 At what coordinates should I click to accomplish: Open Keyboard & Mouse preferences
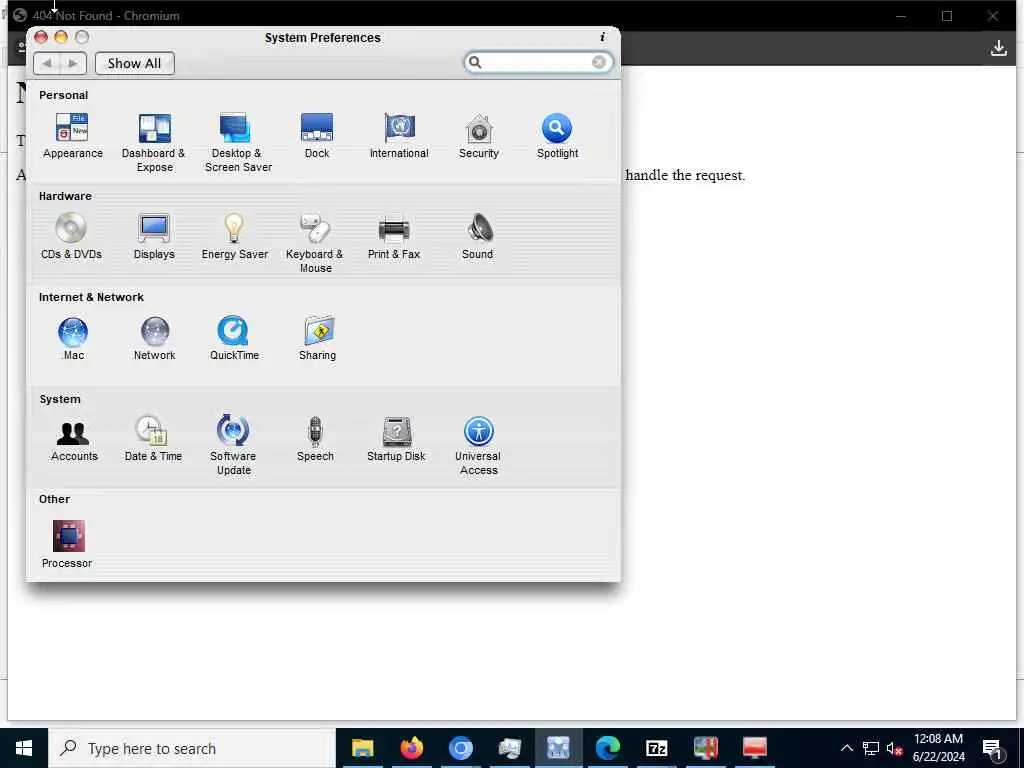[315, 243]
